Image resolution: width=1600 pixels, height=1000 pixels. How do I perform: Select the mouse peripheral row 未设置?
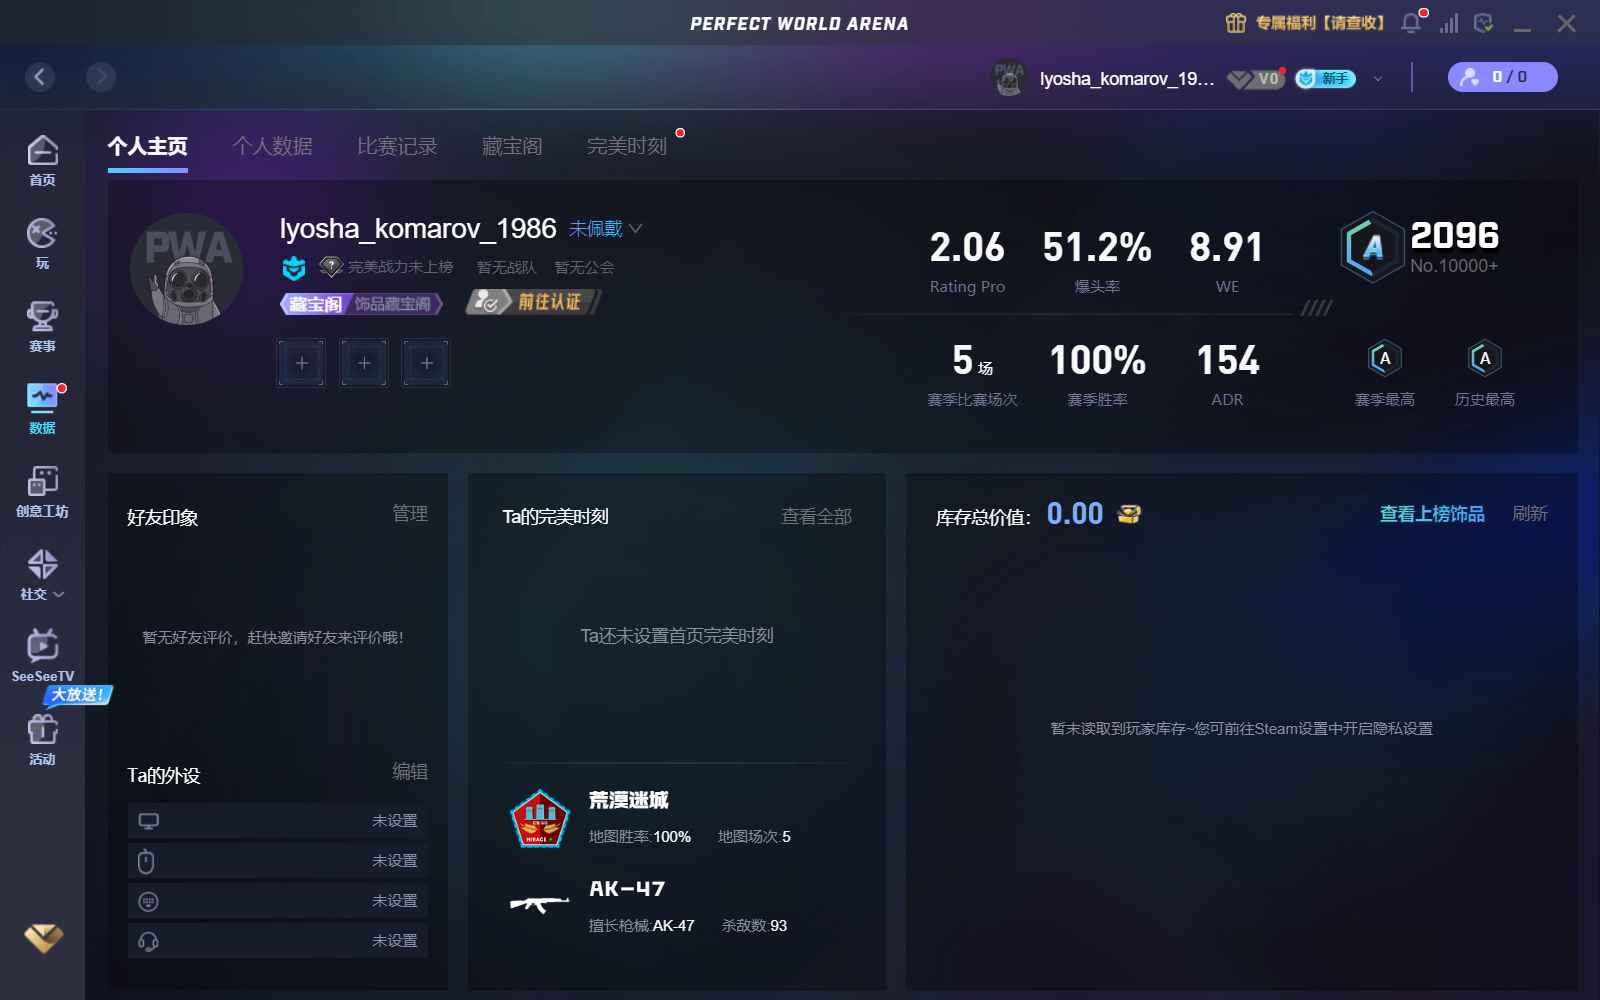pos(278,861)
